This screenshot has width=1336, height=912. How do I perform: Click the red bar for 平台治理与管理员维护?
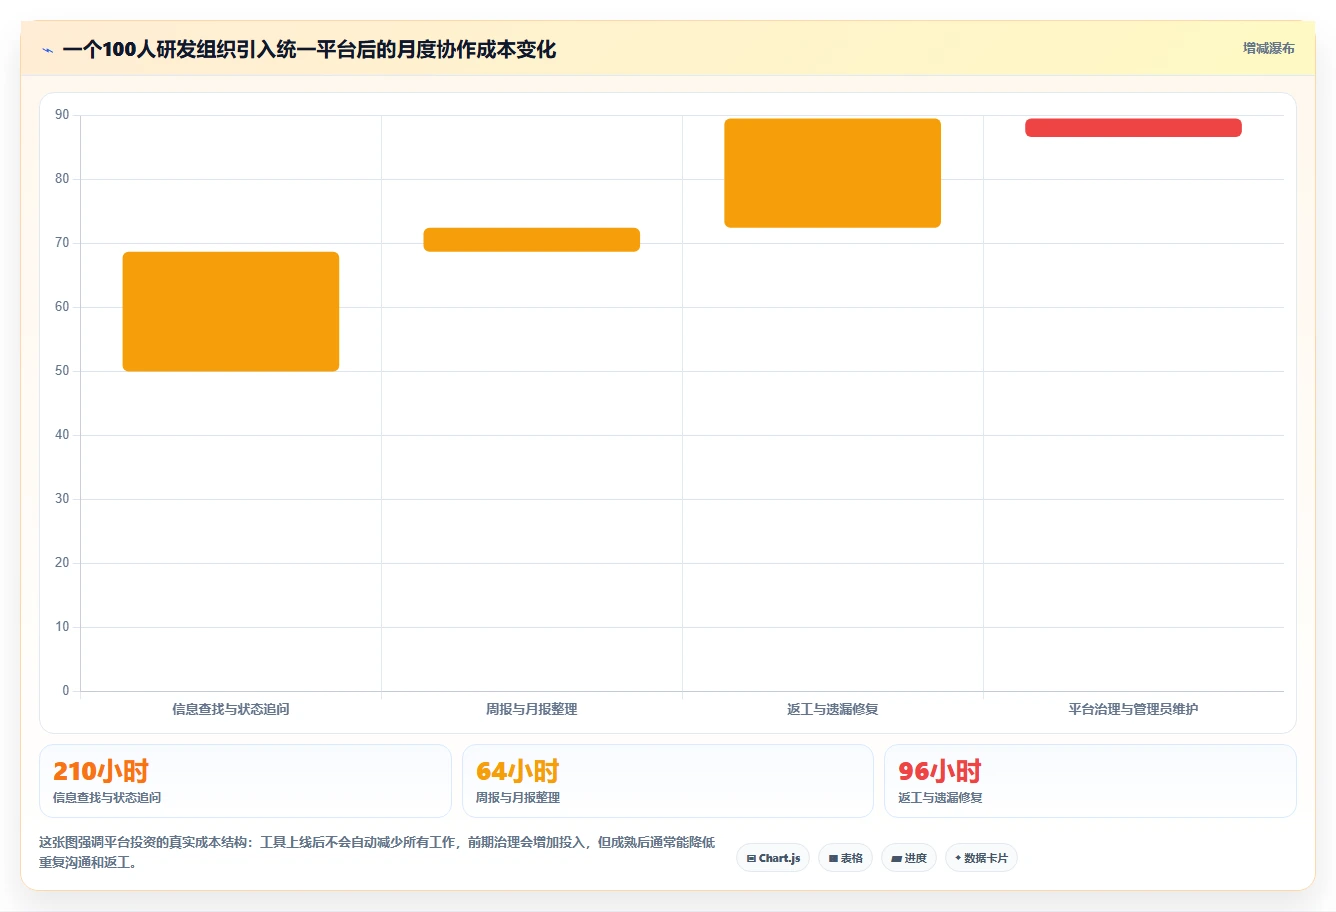(x=1134, y=128)
